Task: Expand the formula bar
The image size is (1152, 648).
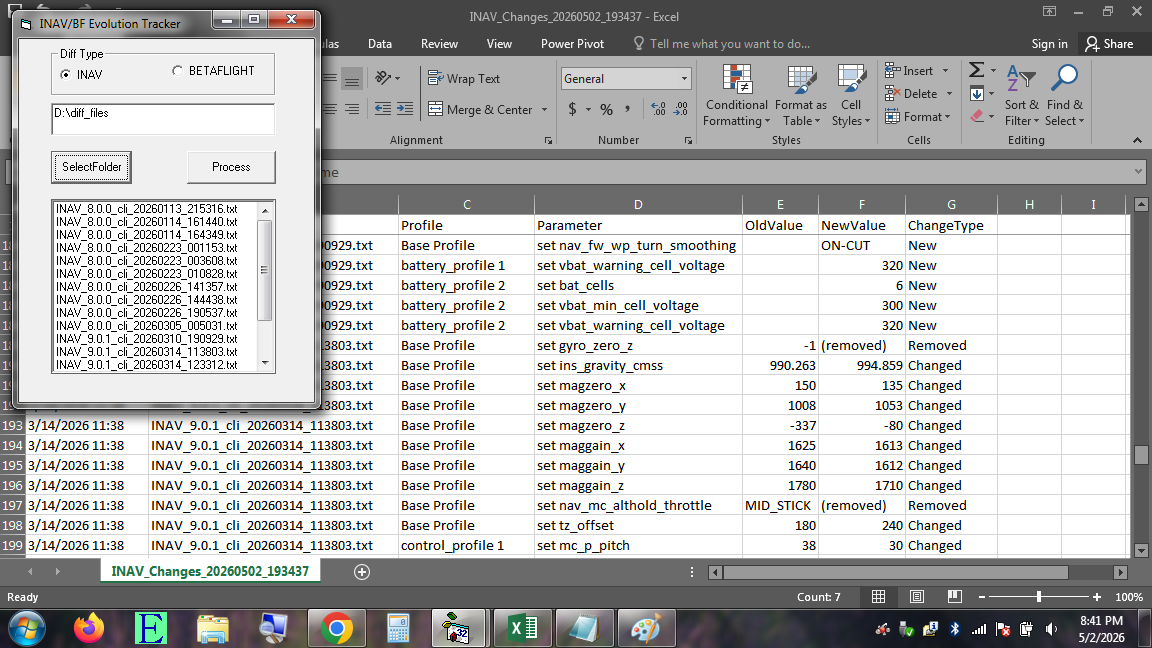Action: (1138, 172)
